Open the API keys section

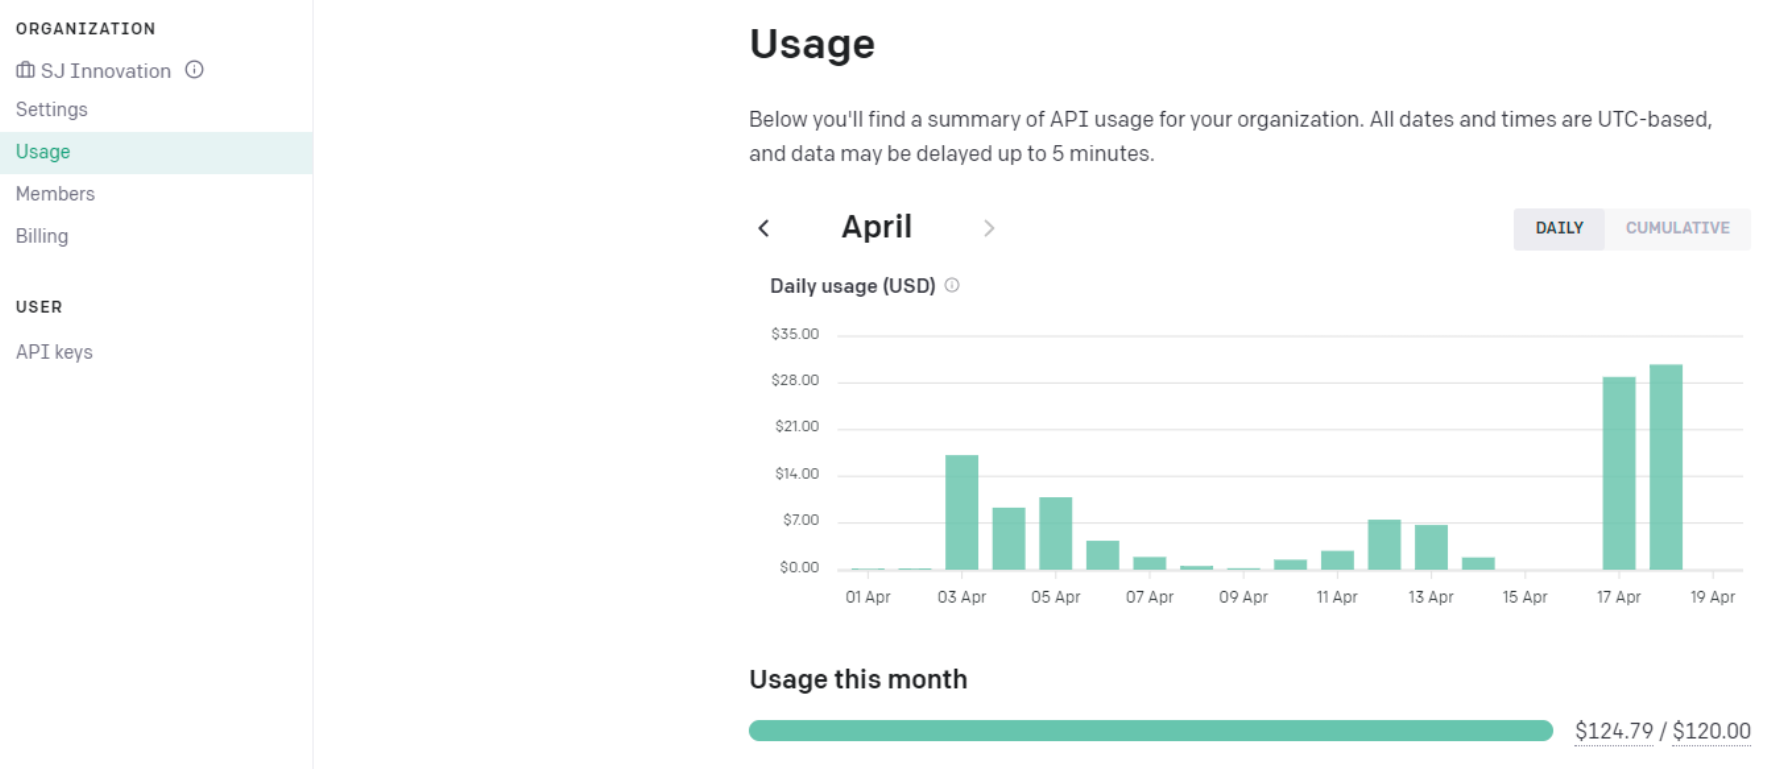[54, 351]
